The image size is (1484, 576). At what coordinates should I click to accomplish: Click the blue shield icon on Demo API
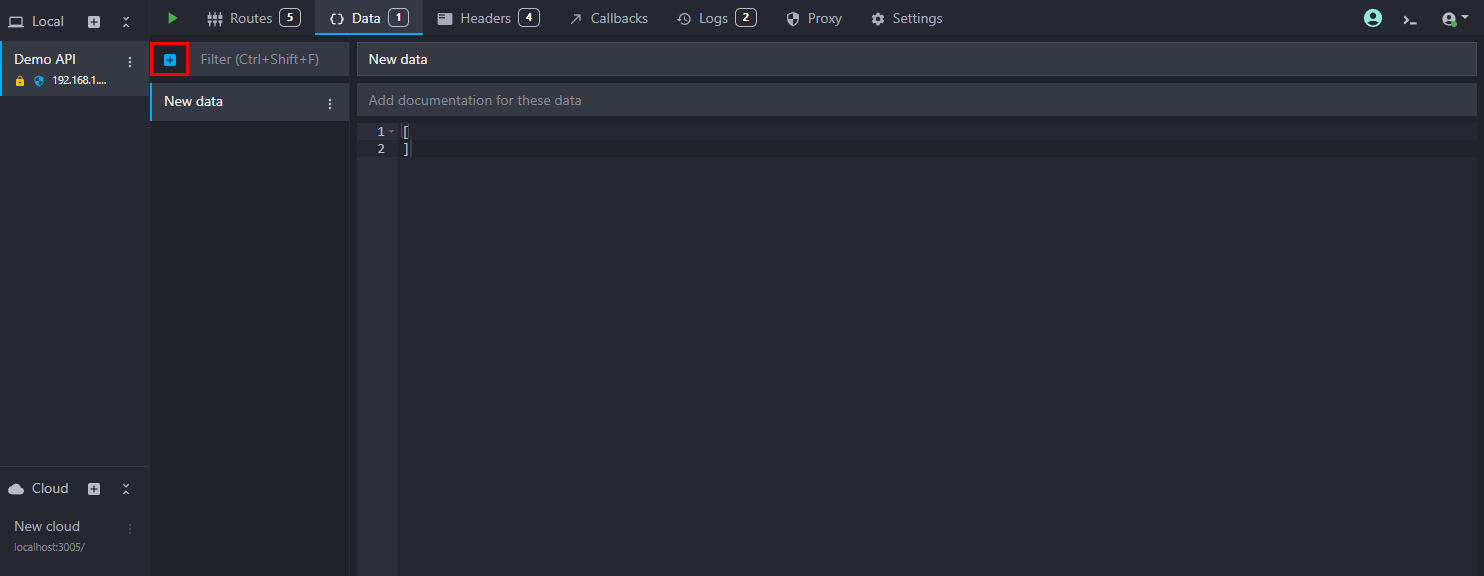39,81
